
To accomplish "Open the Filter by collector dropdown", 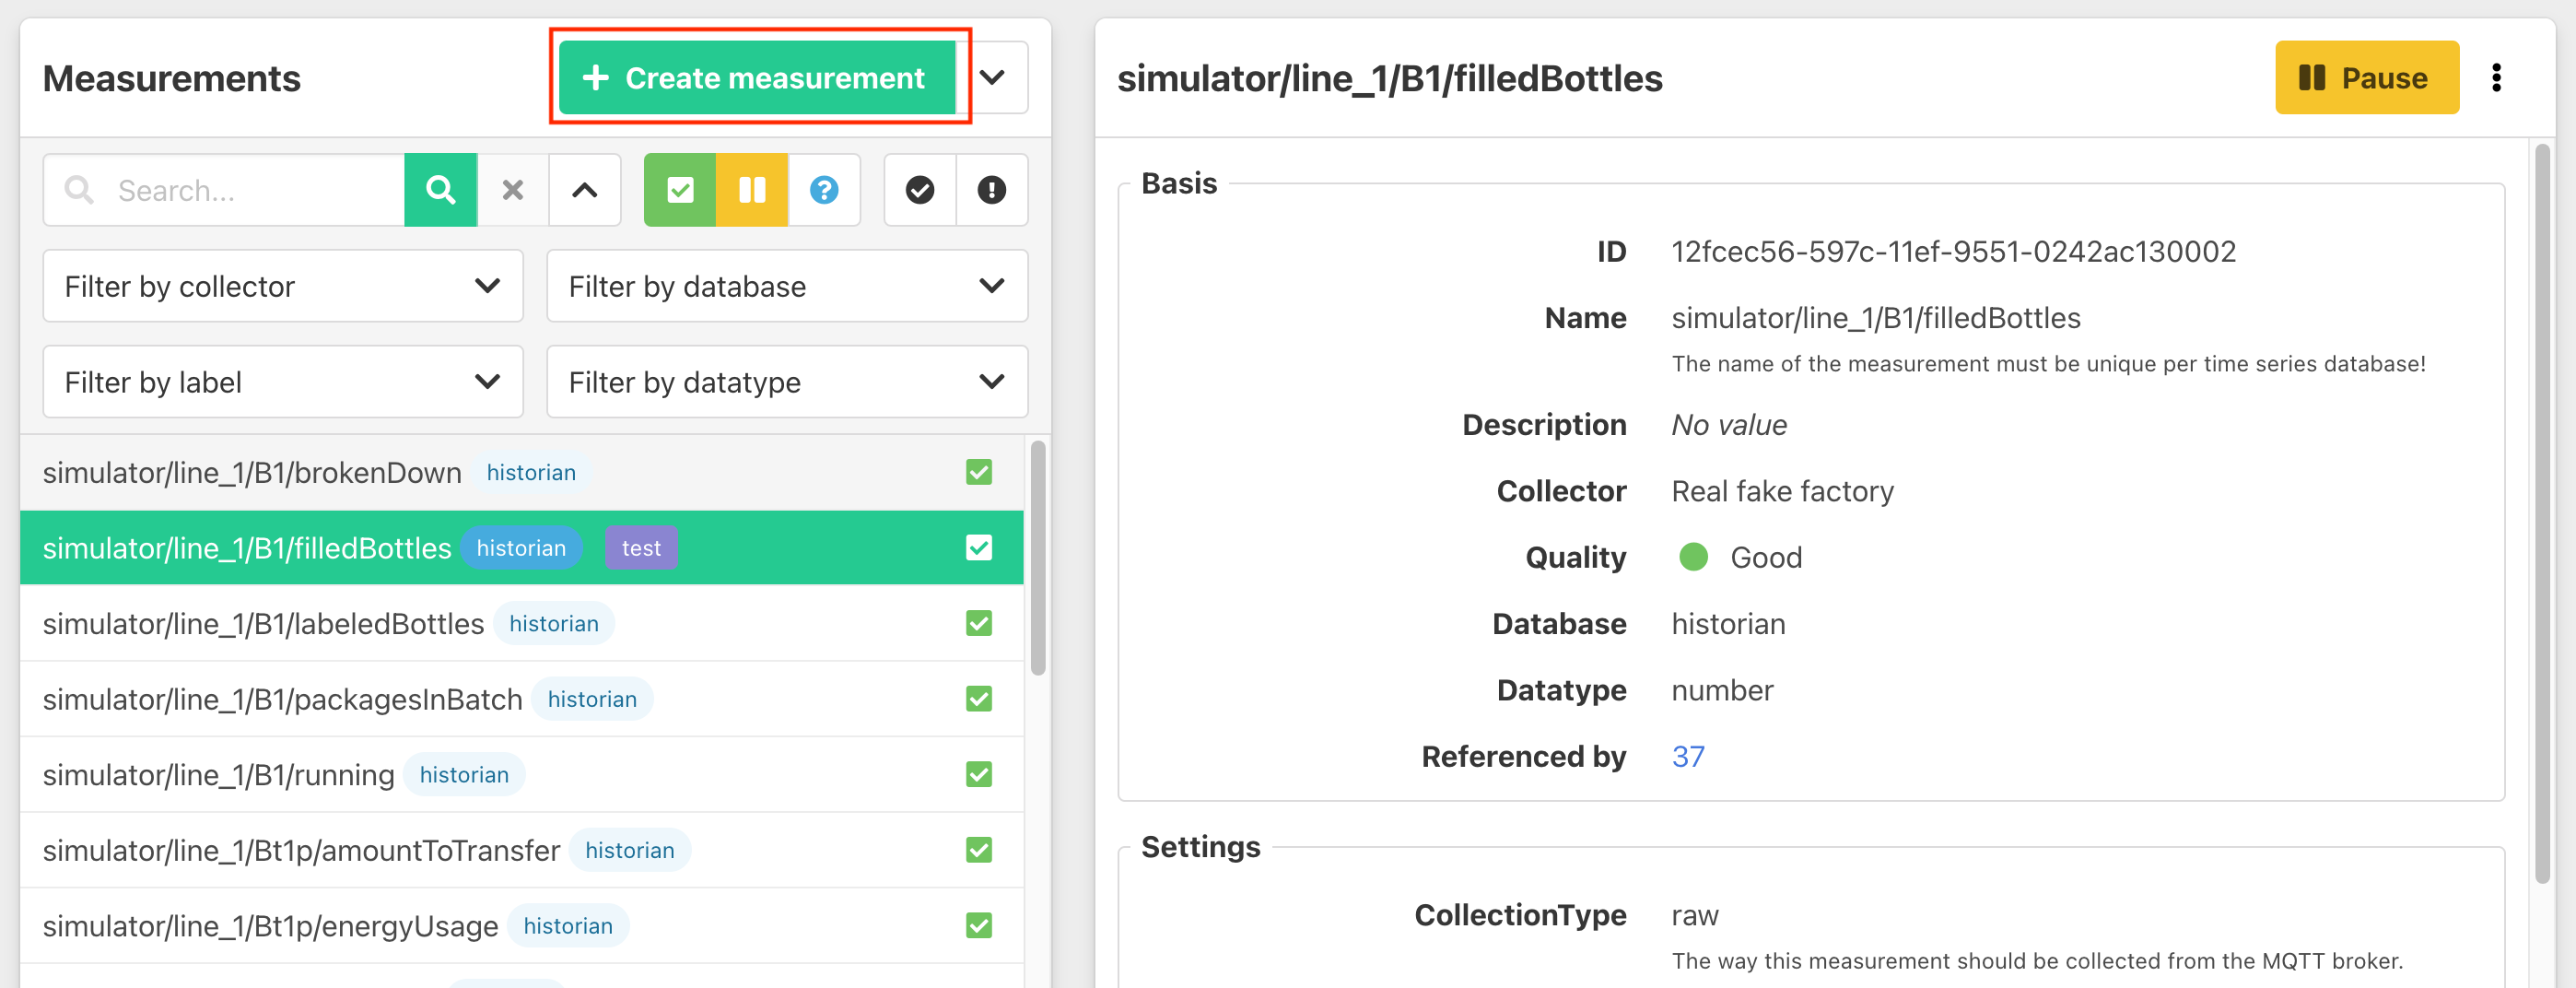I will pyautogui.click(x=283, y=286).
